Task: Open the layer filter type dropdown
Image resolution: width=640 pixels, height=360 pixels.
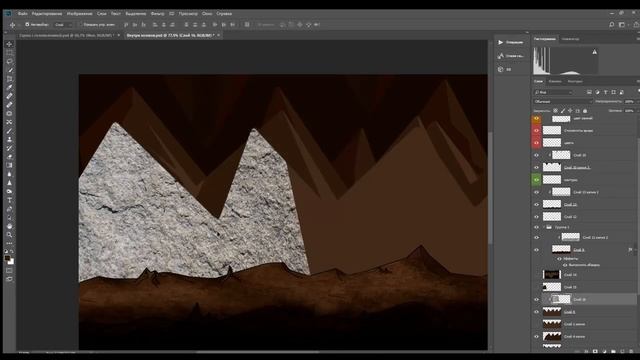Action: tap(553, 93)
